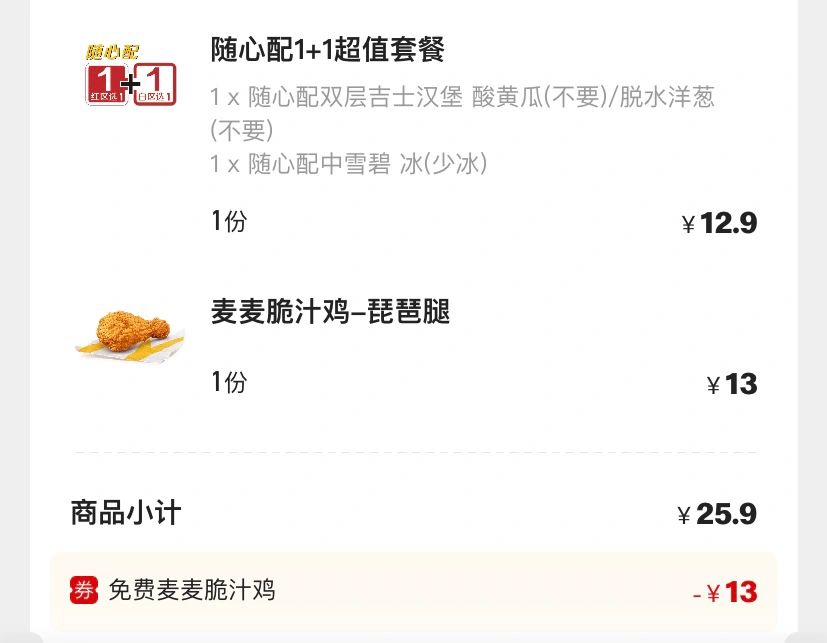Screen dimensions: 827x643
Task: Click the ¥13 drumstick price
Action: click(x=732, y=384)
